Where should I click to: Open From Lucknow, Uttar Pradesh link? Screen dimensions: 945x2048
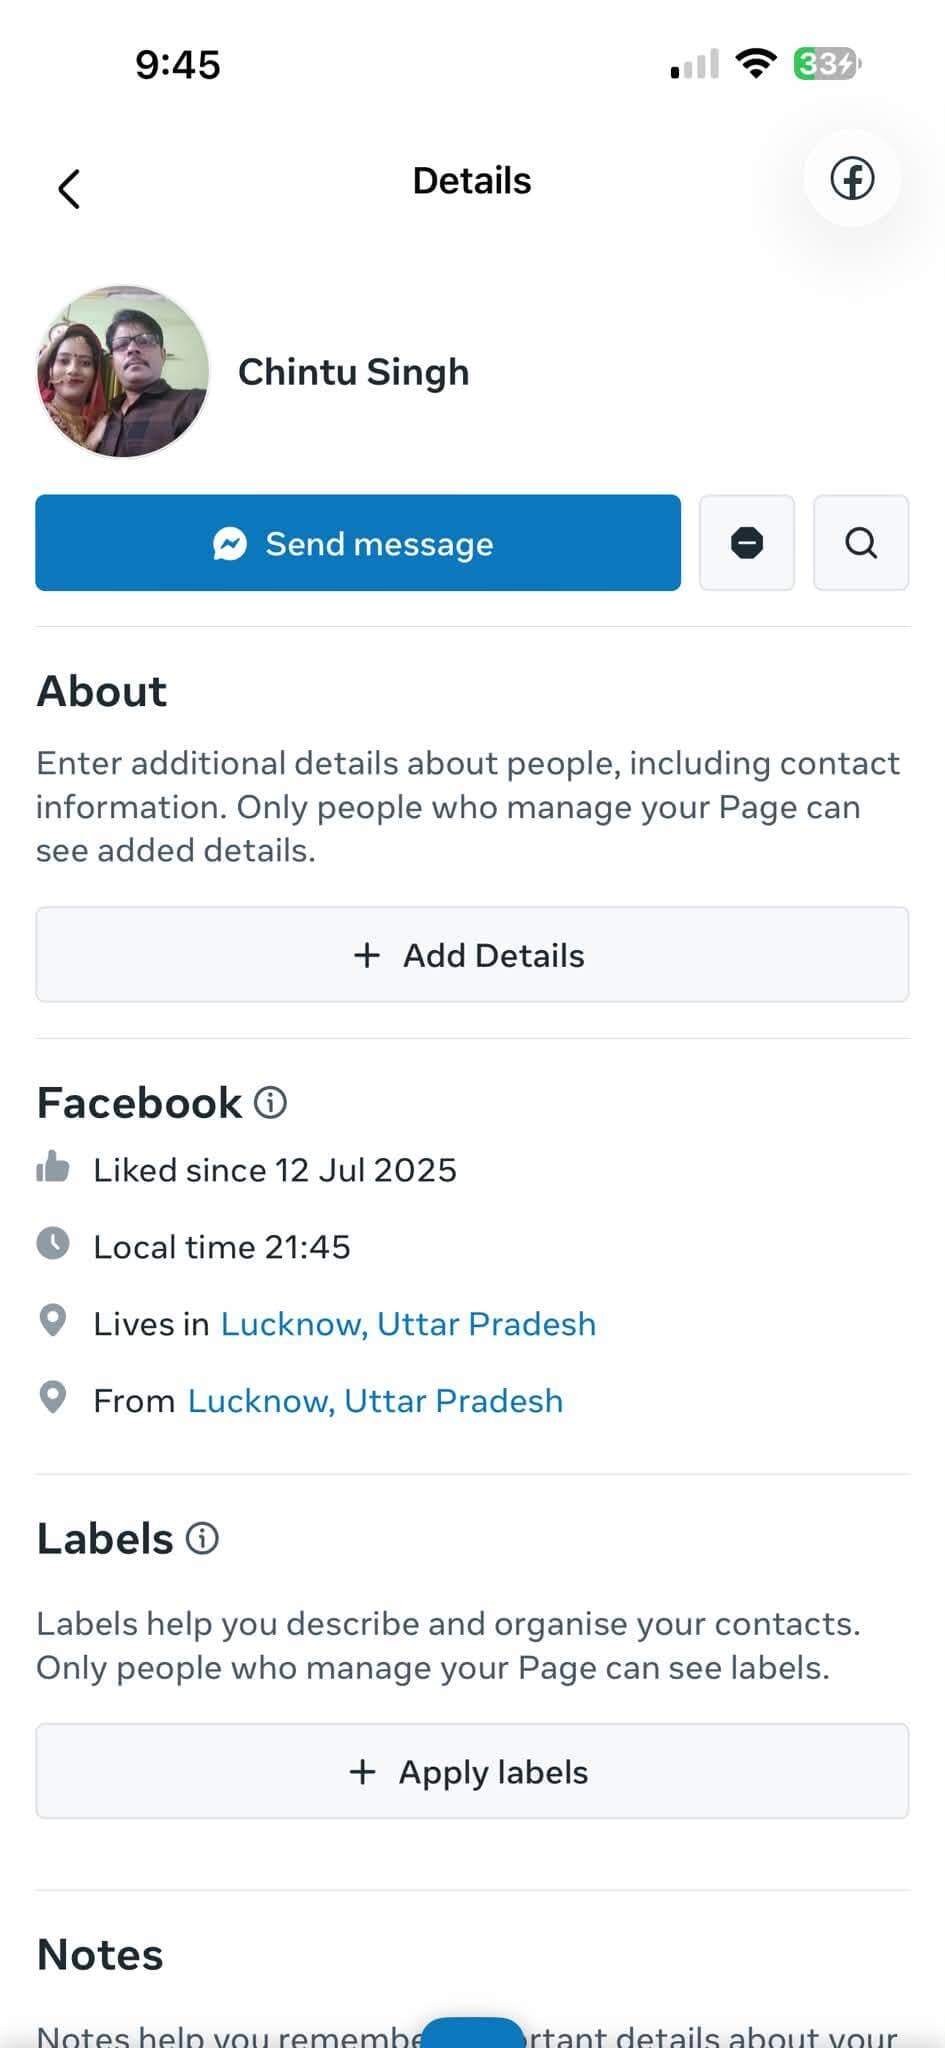tap(375, 1401)
